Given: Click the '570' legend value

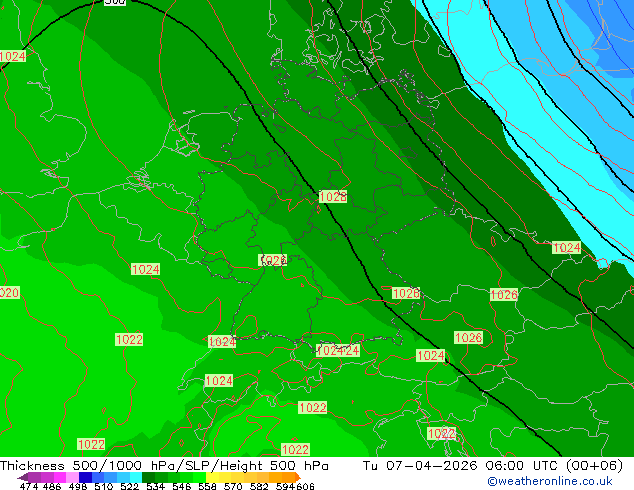Looking at the screenshot, I should pyautogui.click(x=233, y=486).
